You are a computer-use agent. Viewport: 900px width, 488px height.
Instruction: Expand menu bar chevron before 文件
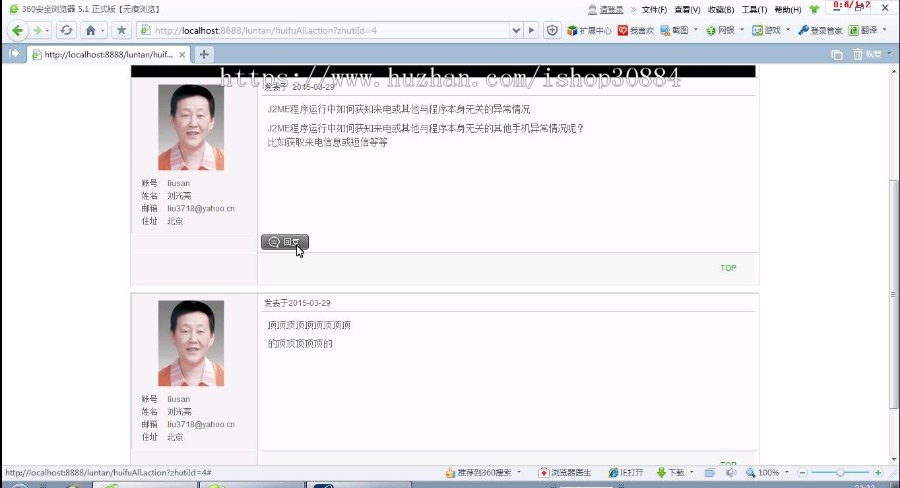point(633,9)
